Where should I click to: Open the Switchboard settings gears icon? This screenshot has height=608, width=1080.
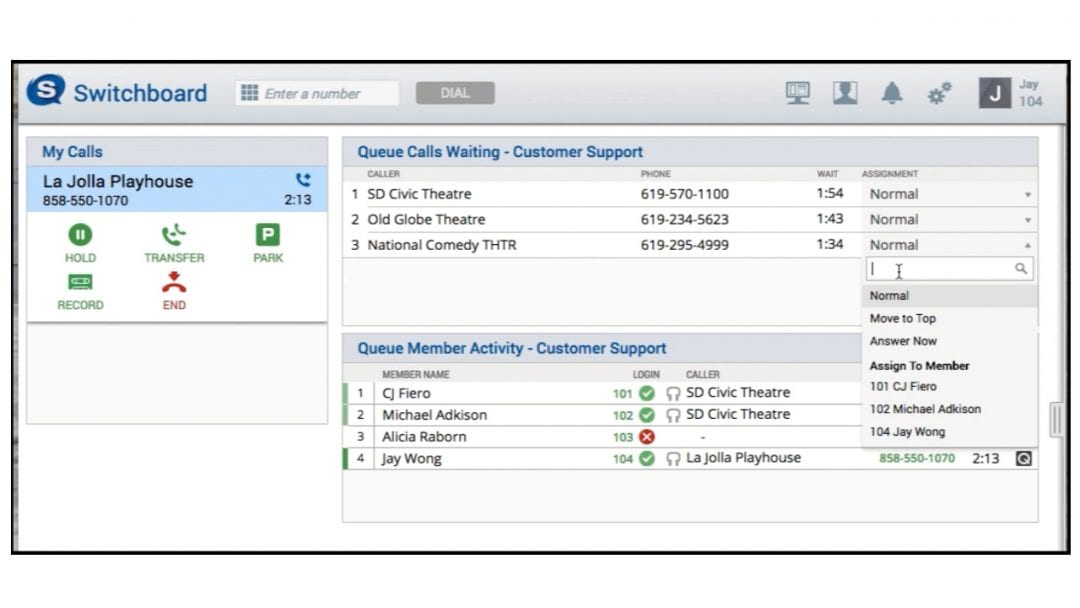coord(942,91)
